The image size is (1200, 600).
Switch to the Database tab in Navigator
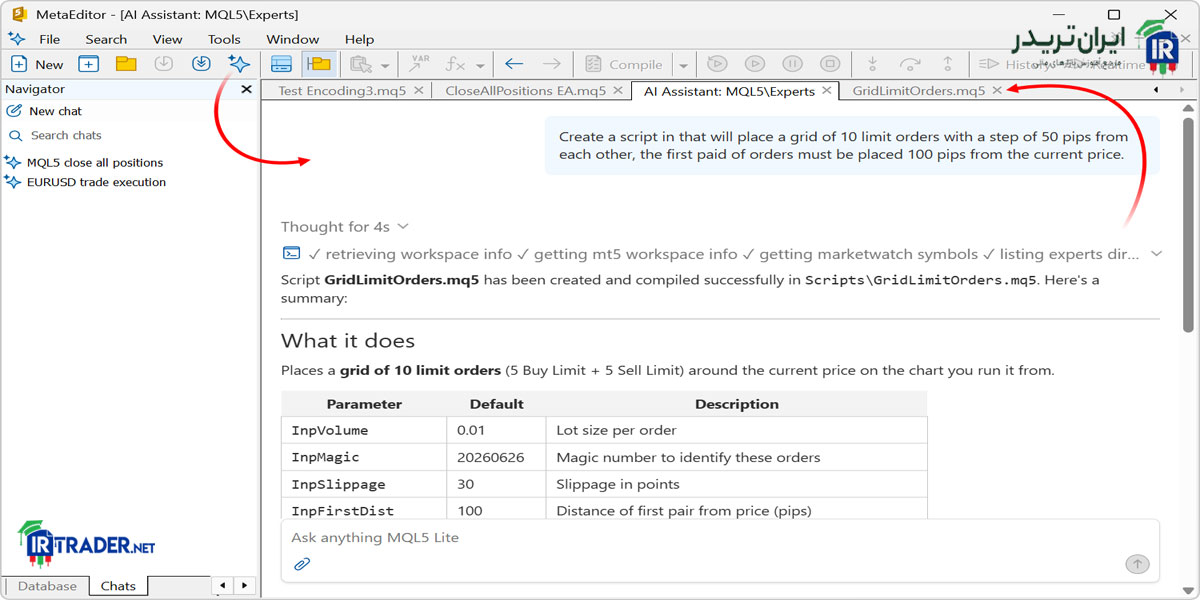(x=47, y=586)
